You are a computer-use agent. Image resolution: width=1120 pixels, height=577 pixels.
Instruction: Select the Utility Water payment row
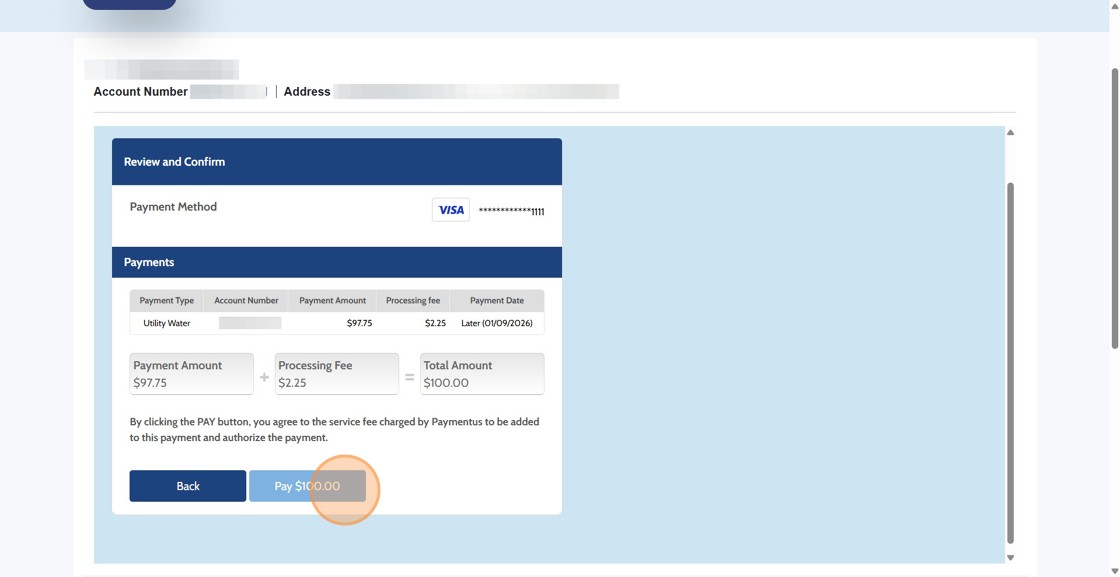(x=336, y=322)
